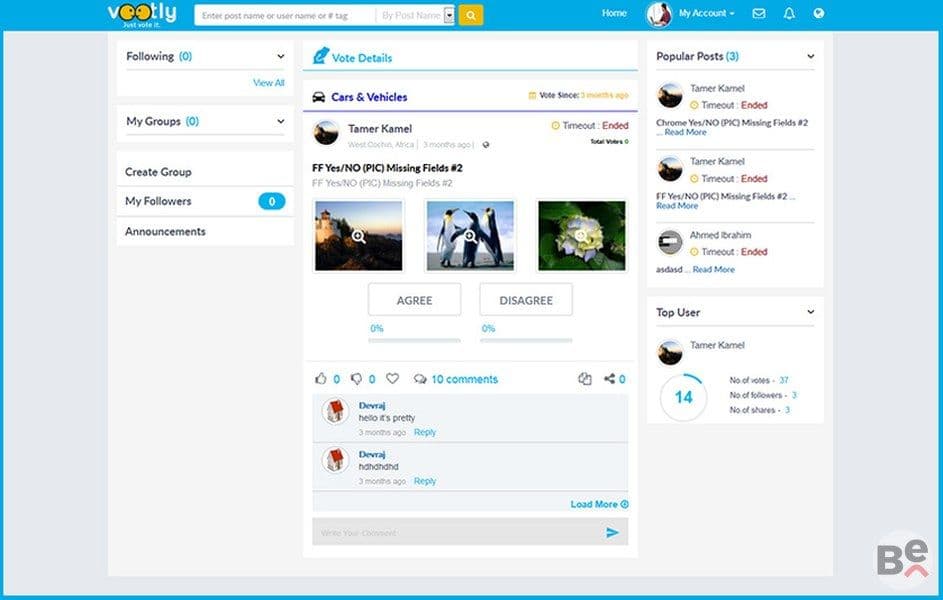The image size is (943, 600).
Task: Click Reply under 'hdhdhdhd' comment
Action: (425, 481)
